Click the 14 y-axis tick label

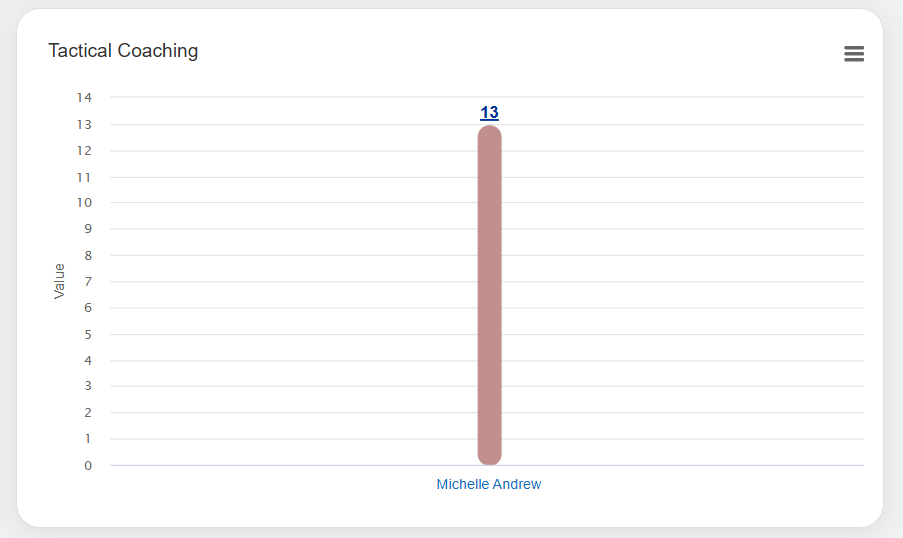pos(84,98)
